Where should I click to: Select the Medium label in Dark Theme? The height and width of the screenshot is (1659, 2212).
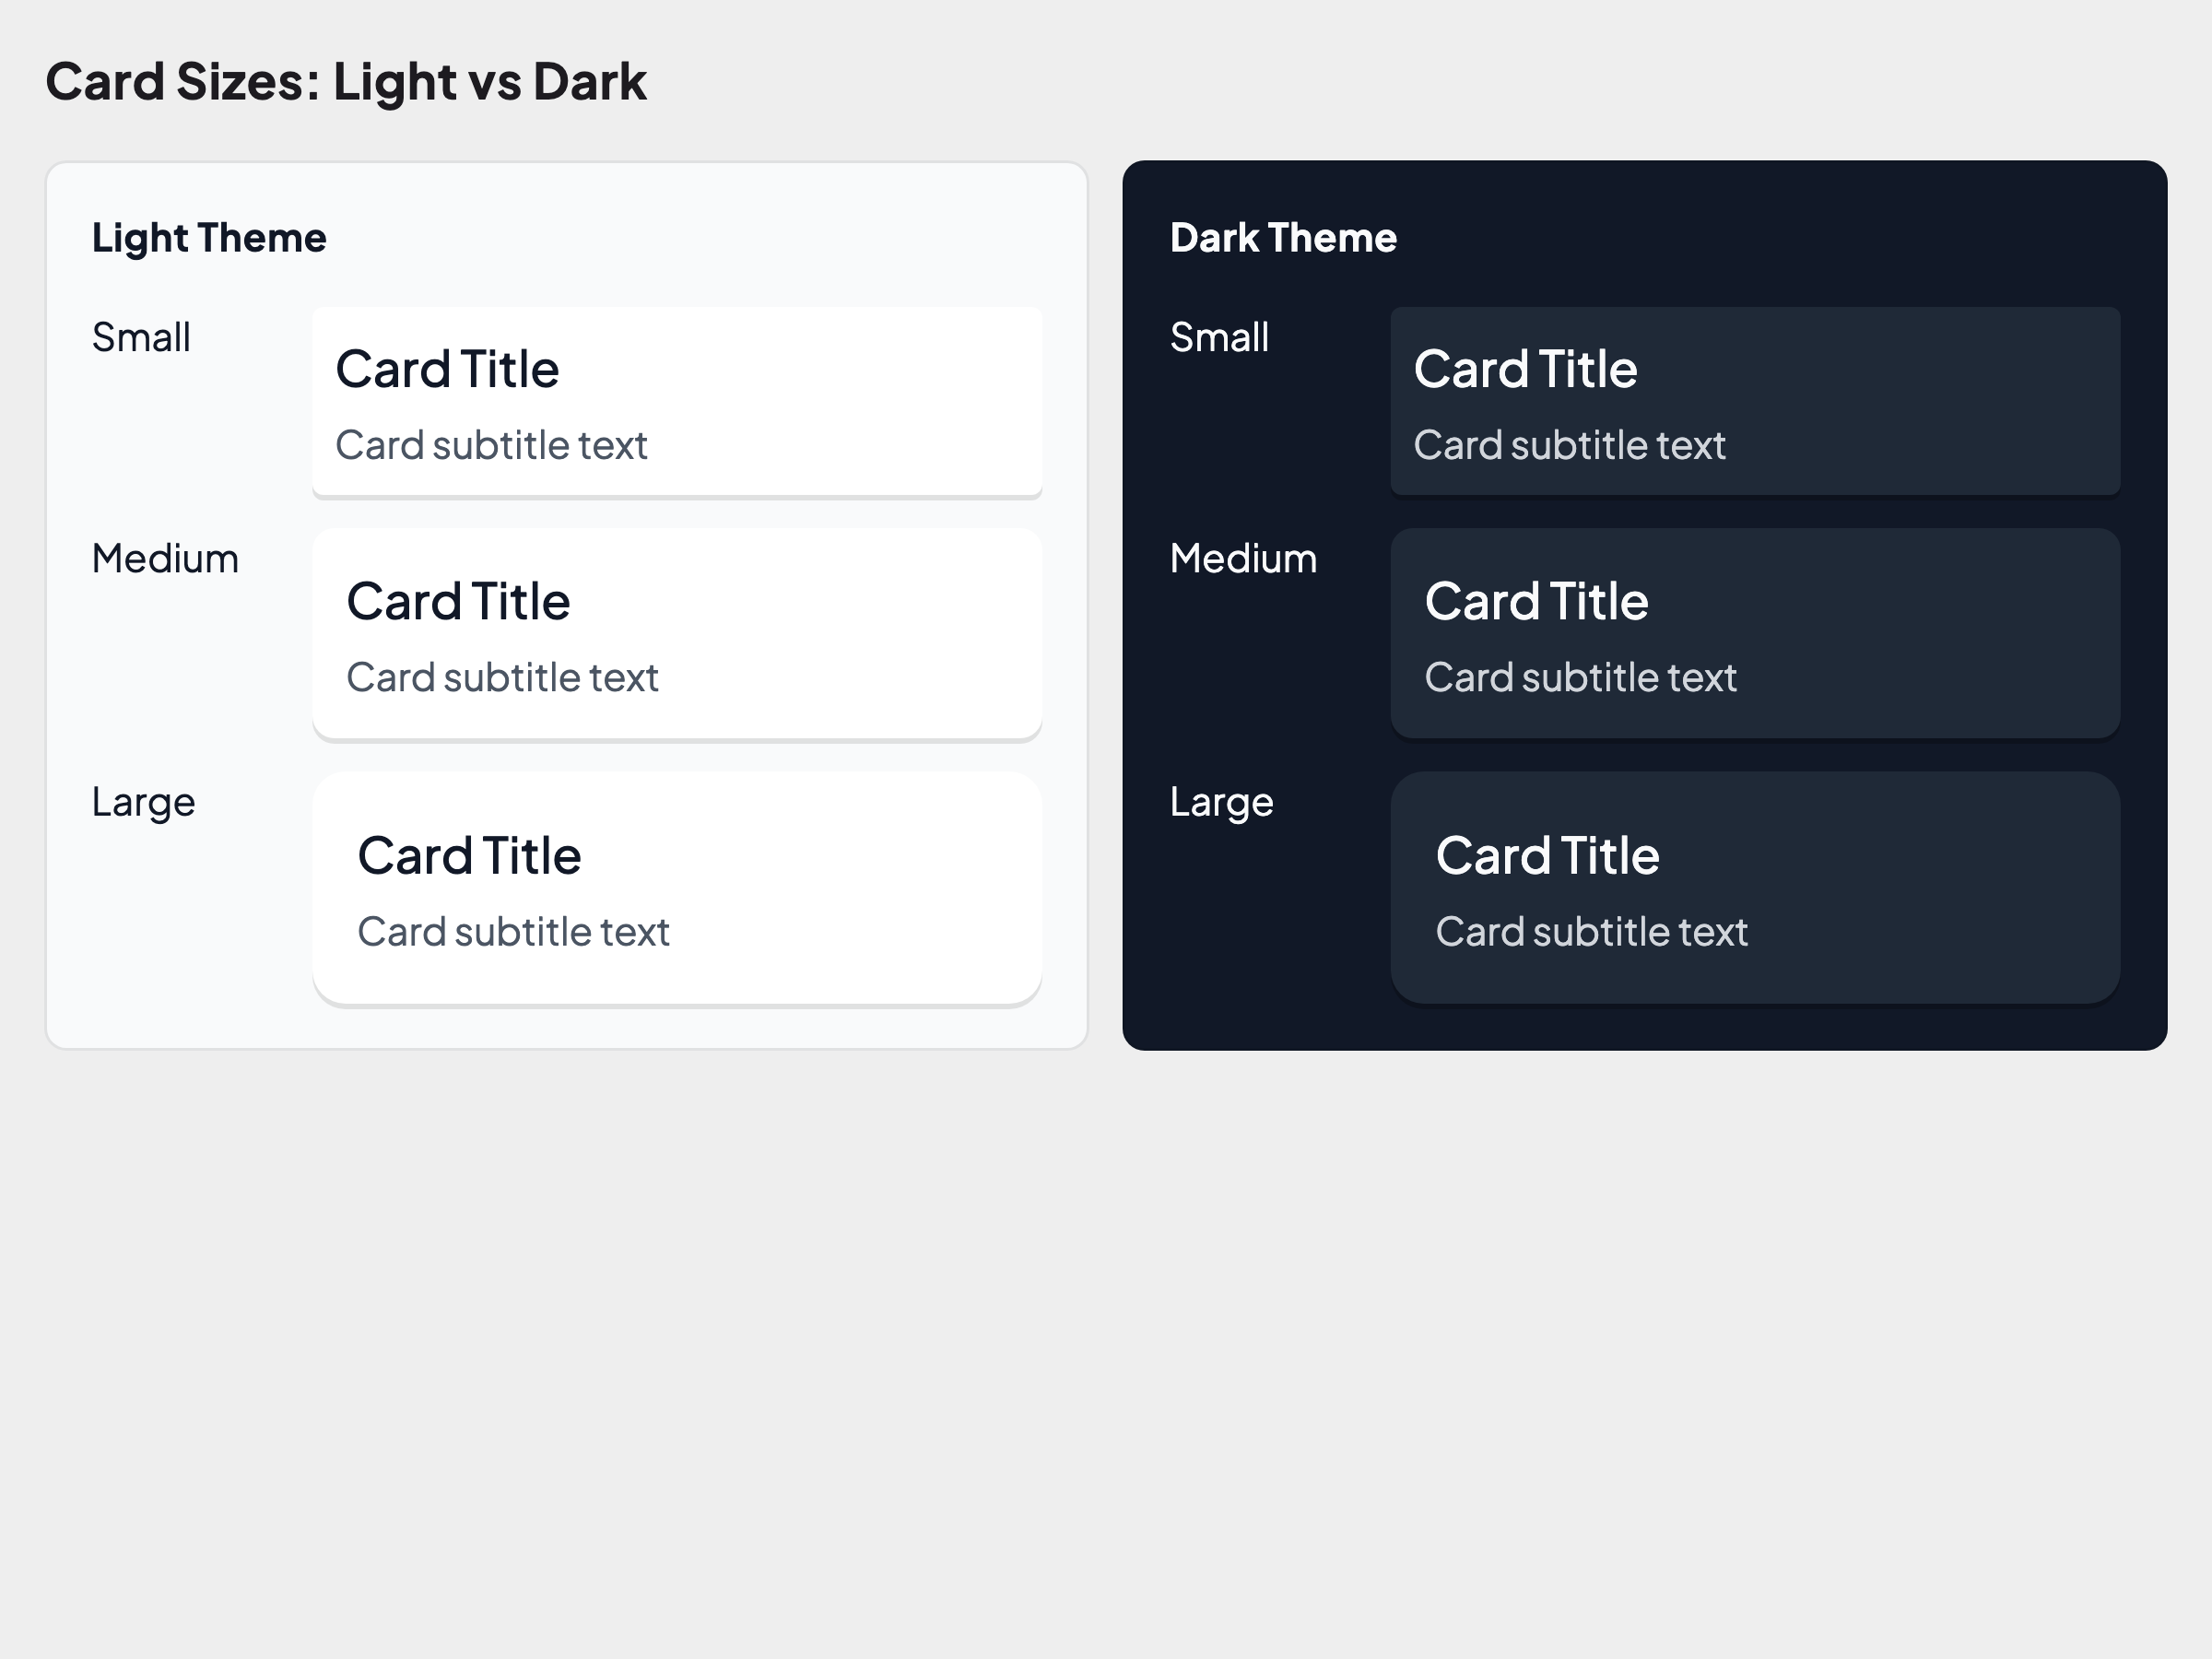pos(1243,559)
